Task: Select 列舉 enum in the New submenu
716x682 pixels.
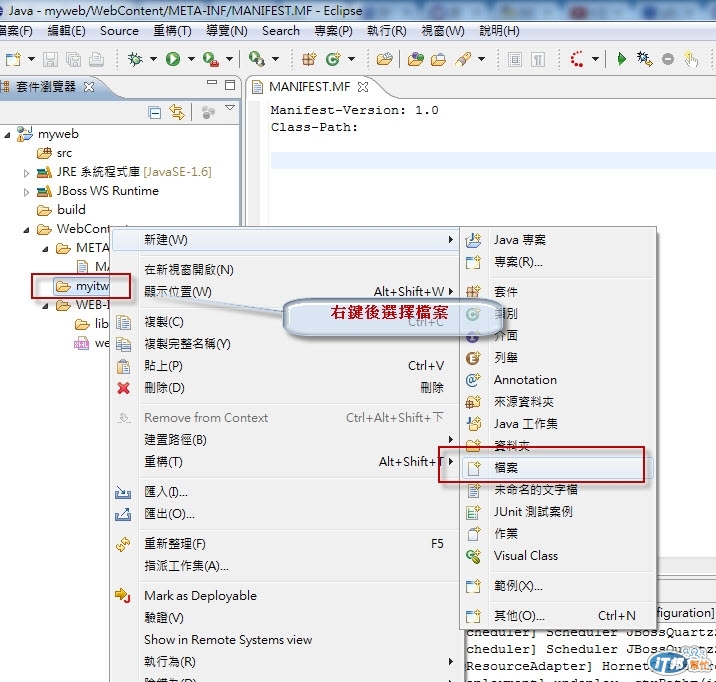Action: (558, 357)
